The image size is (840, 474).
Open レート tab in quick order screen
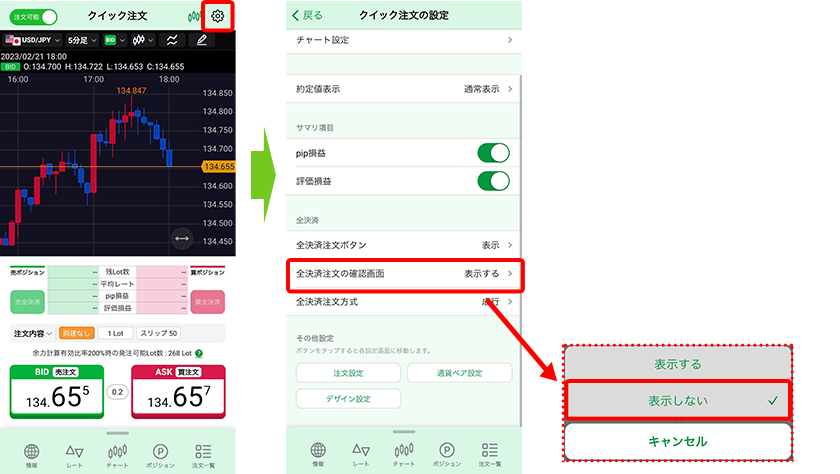click(x=74, y=456)
